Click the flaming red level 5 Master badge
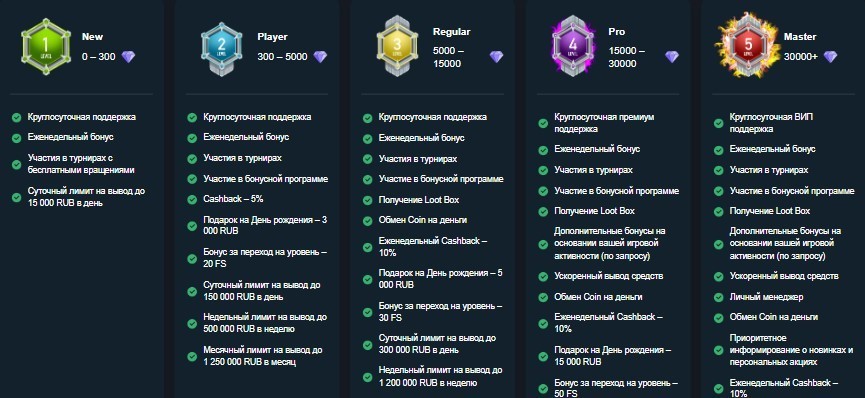The width and height of the screenshot is (865, 398). (749, 46)
